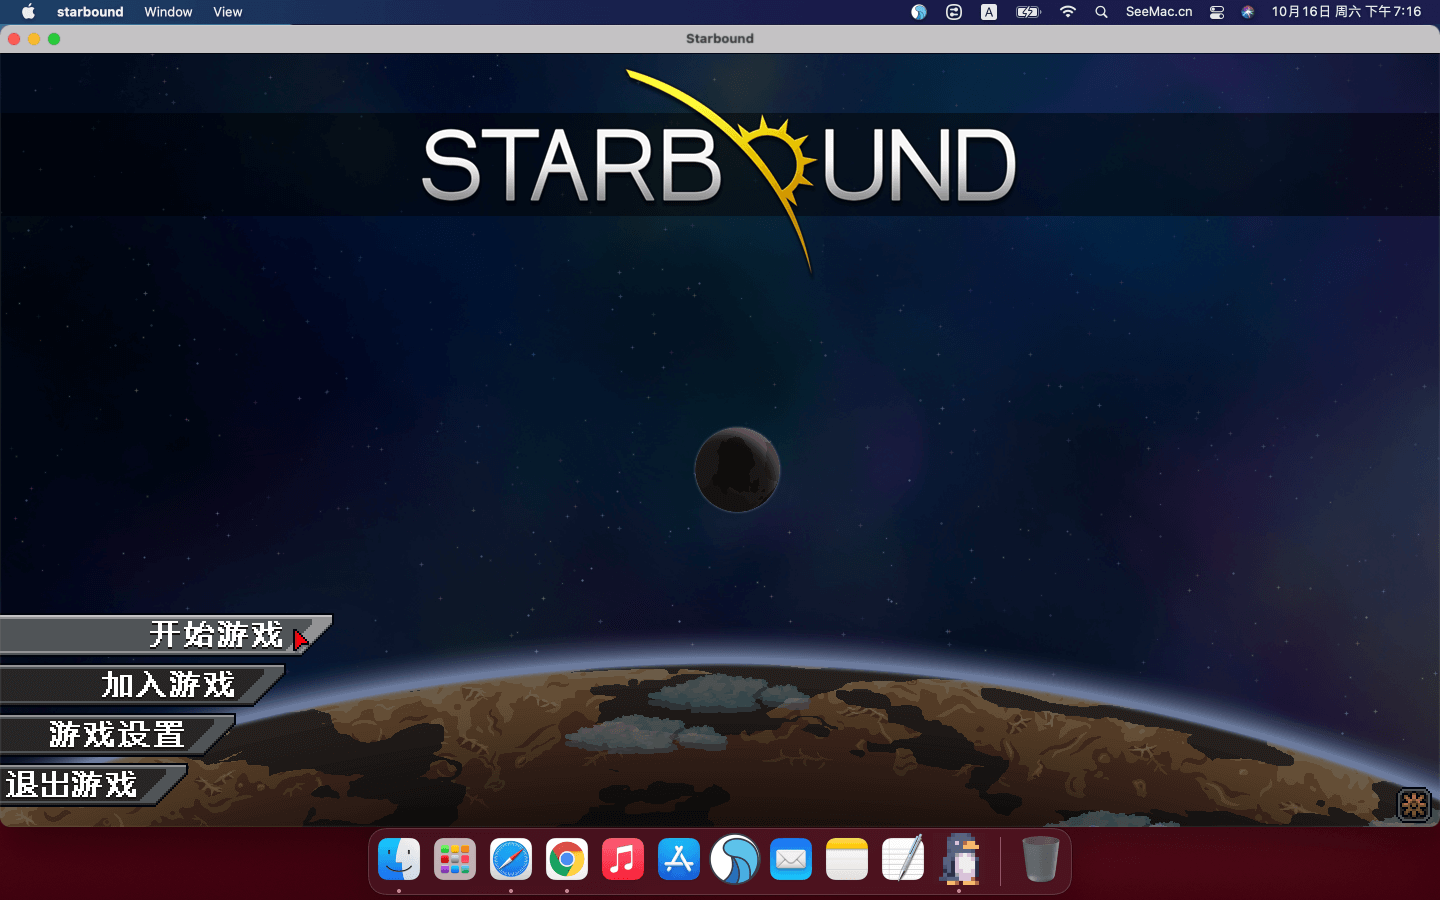The width and height of the screenshot is (1440, 900).
Task: Open Wi-Fi status in menu bar
Action: pos(1068,12)
